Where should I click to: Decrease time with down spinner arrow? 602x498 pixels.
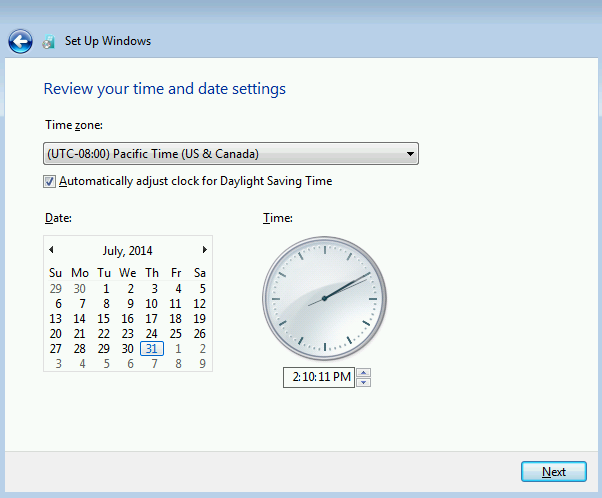pos(364,382)
